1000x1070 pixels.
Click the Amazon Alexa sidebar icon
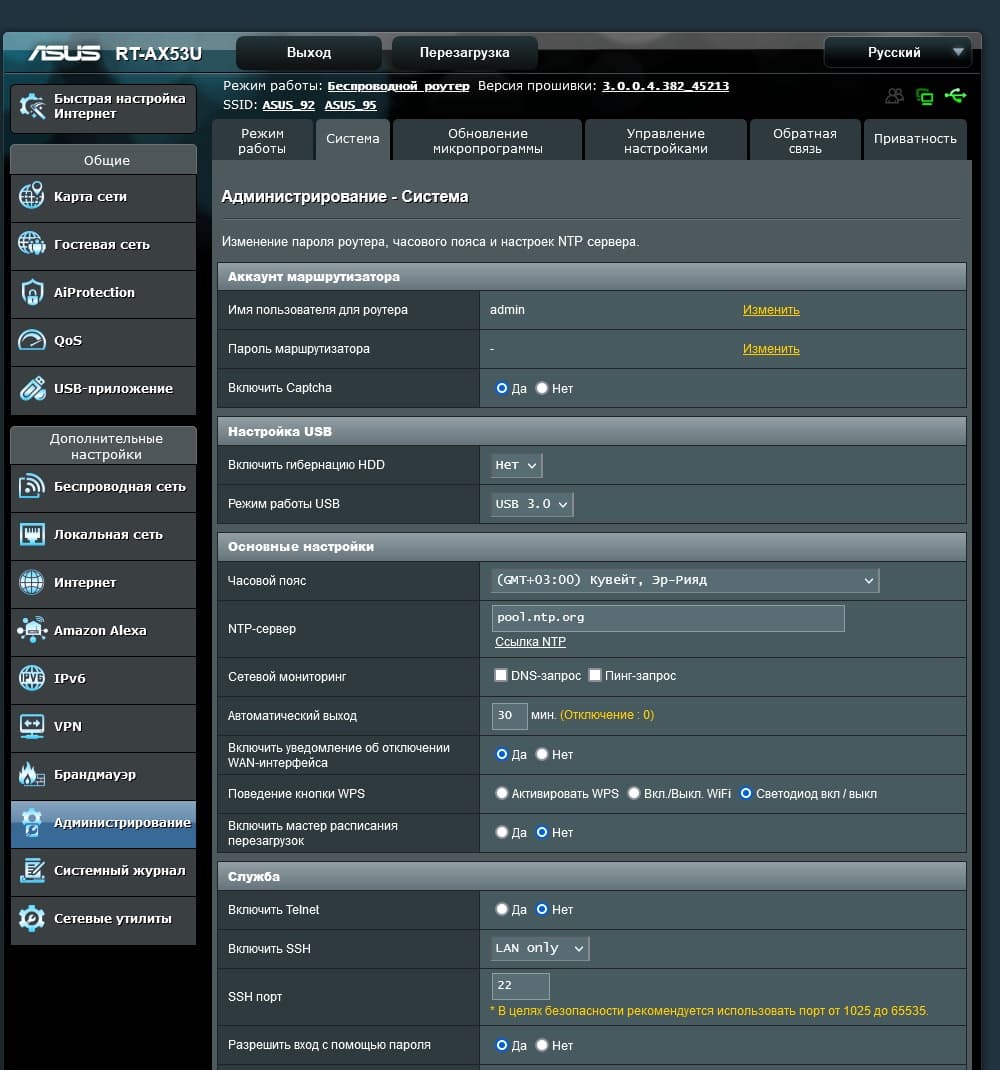(32, 630)
